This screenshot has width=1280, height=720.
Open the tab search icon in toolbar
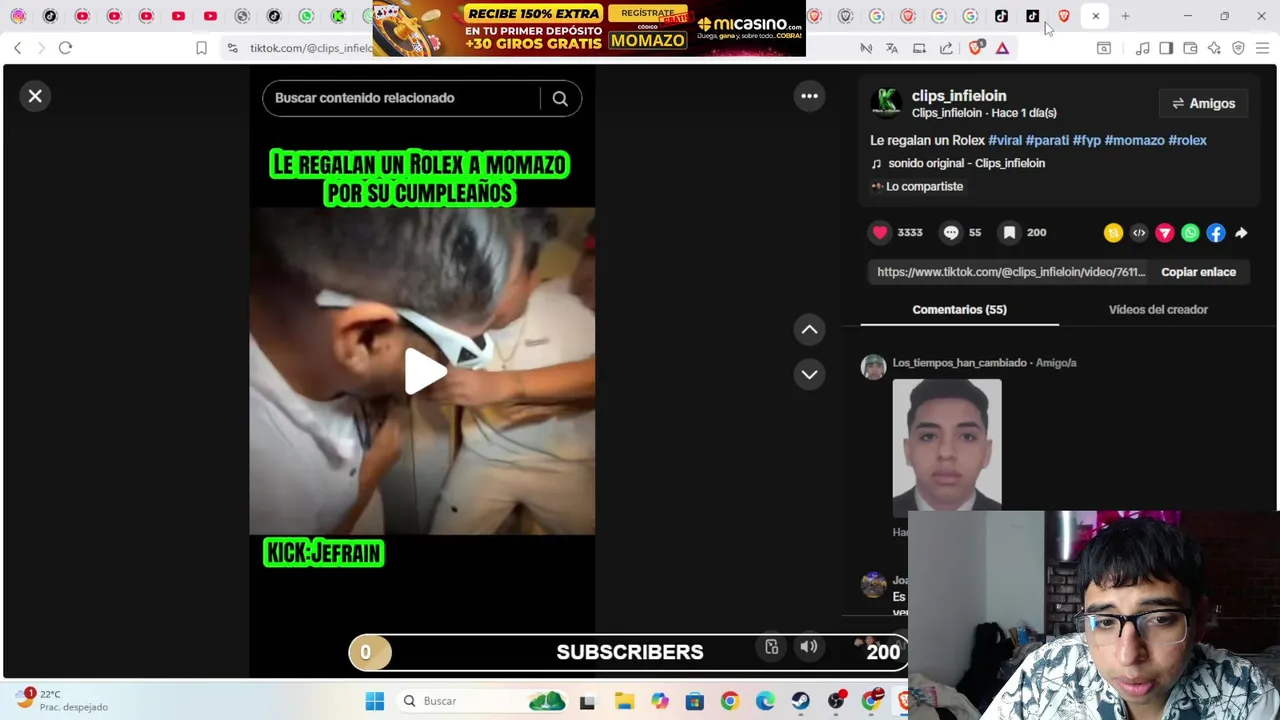[1104, 48]
